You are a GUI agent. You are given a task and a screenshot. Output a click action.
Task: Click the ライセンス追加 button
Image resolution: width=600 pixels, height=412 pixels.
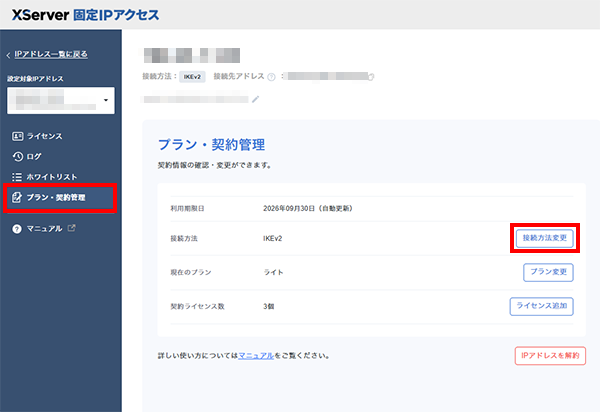tap(541, 306)
